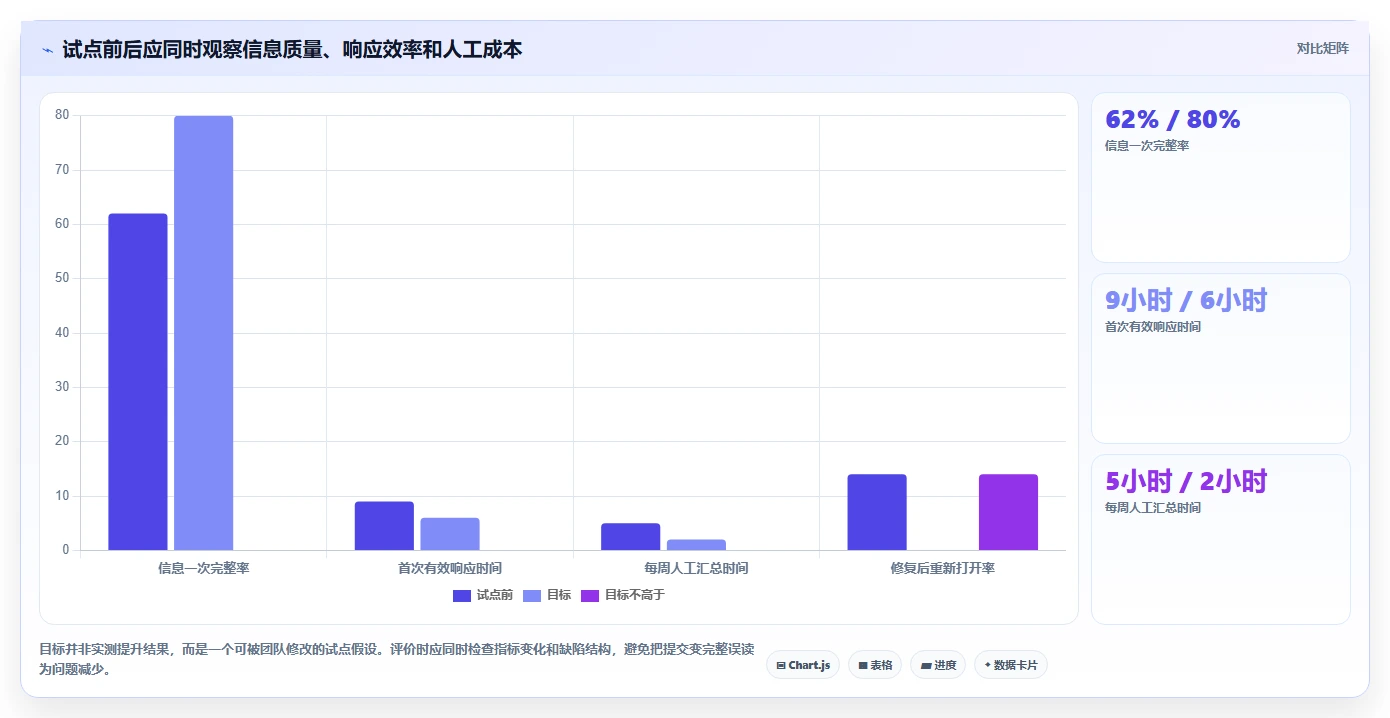Click the y-axis tick value 10
This screenshot has width=1390, height=718.
point(62,496)
